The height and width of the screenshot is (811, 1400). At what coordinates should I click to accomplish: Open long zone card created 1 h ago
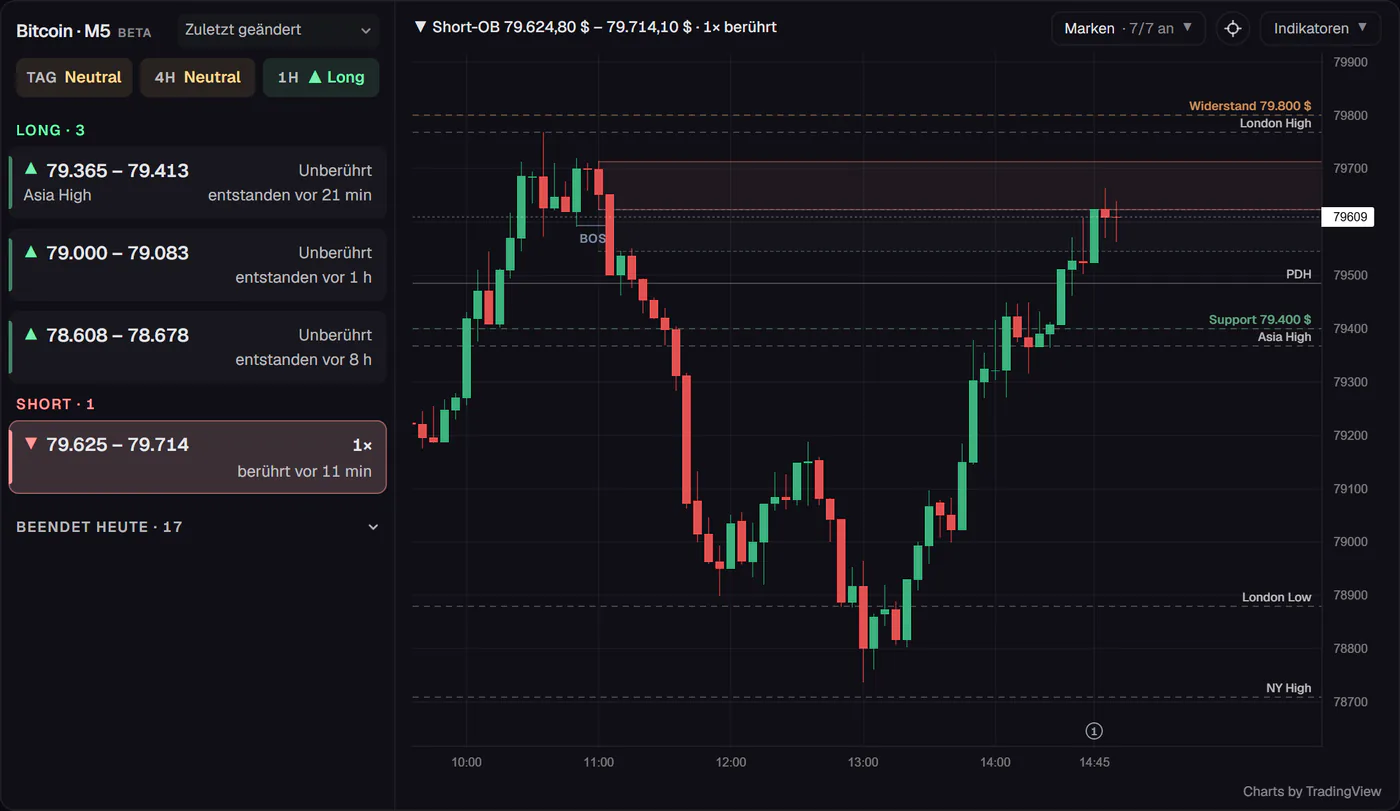pyautogui.click(x=198, y=264)
